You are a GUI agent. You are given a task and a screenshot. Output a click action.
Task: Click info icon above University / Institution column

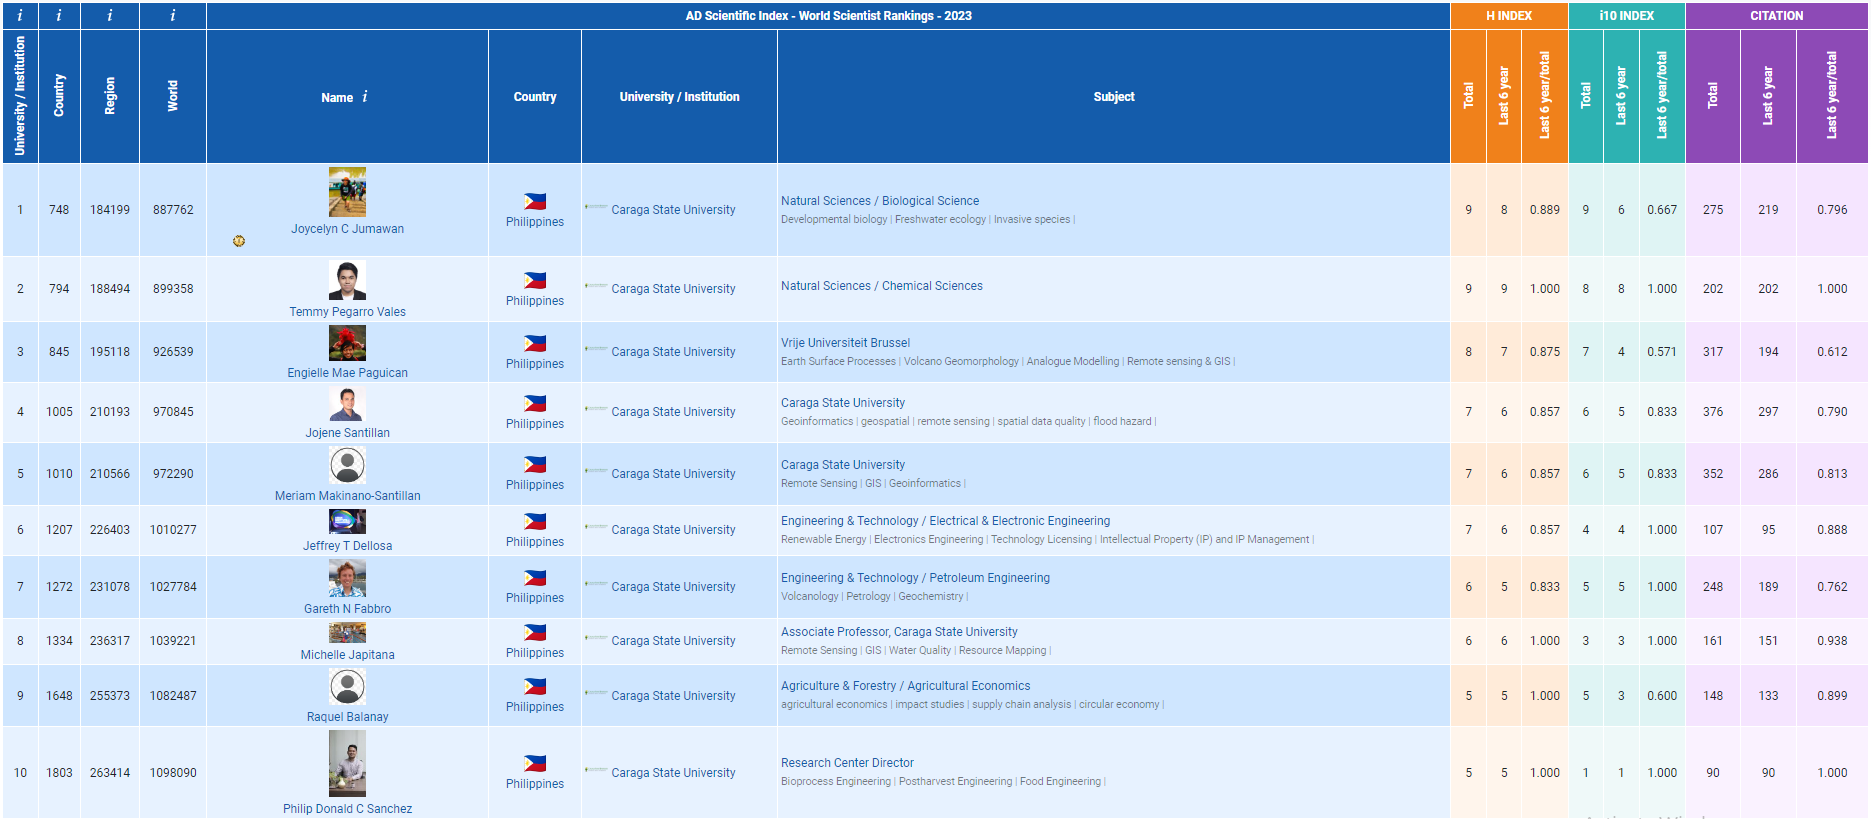coord(20,15)
